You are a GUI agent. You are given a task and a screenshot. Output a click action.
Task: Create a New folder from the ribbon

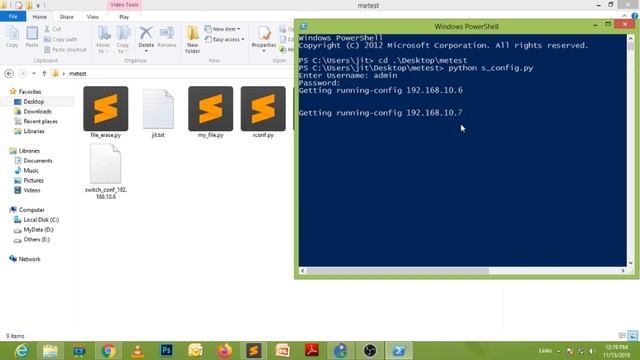[192, 40]
